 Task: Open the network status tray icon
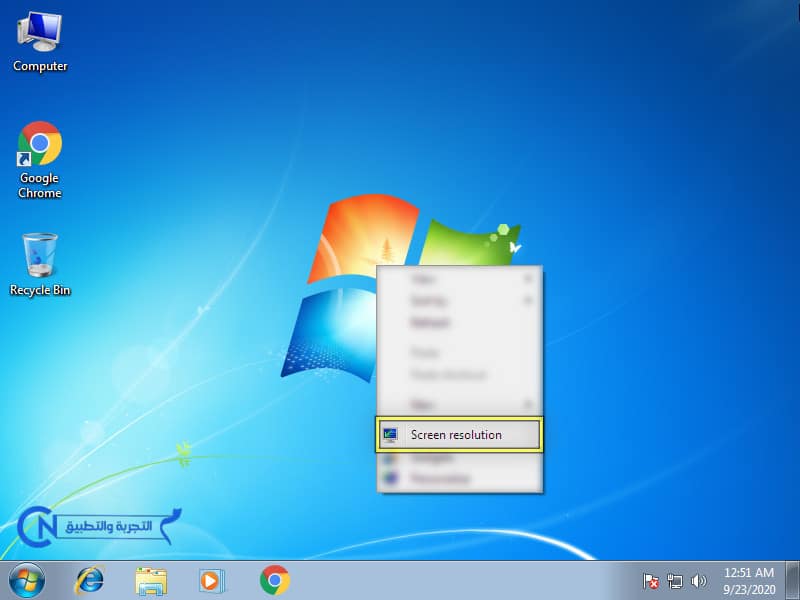pos(674,581)
